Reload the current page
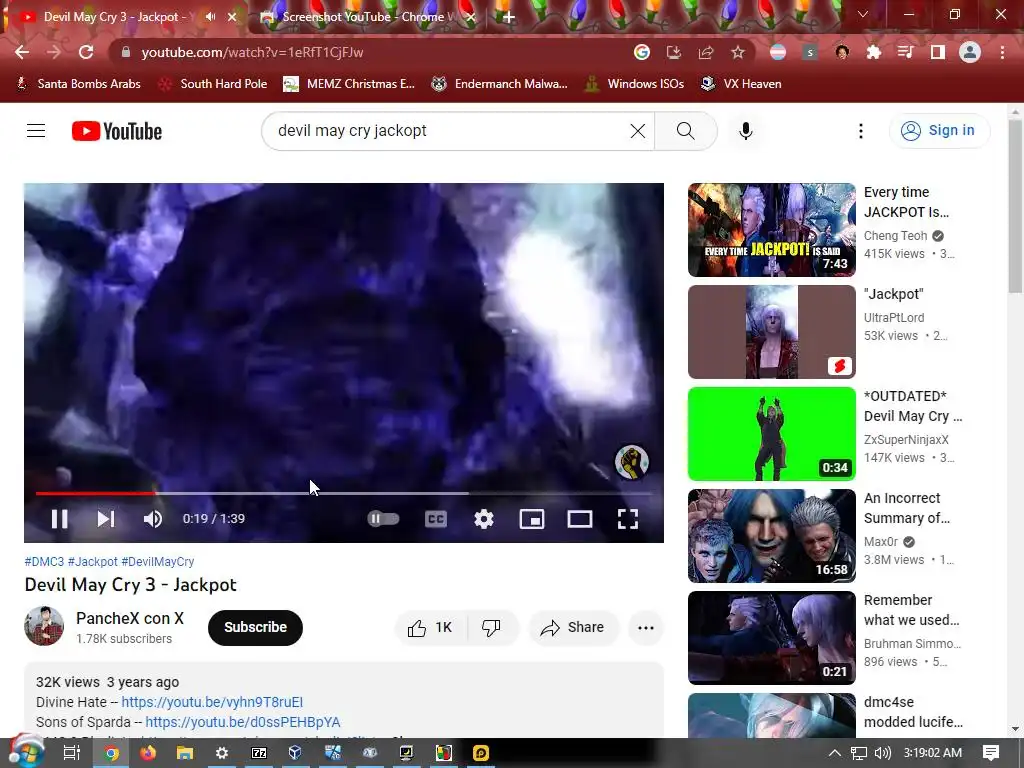This screenshot has width=1024, height=768. pyautogui.click(x=86, y=52)
